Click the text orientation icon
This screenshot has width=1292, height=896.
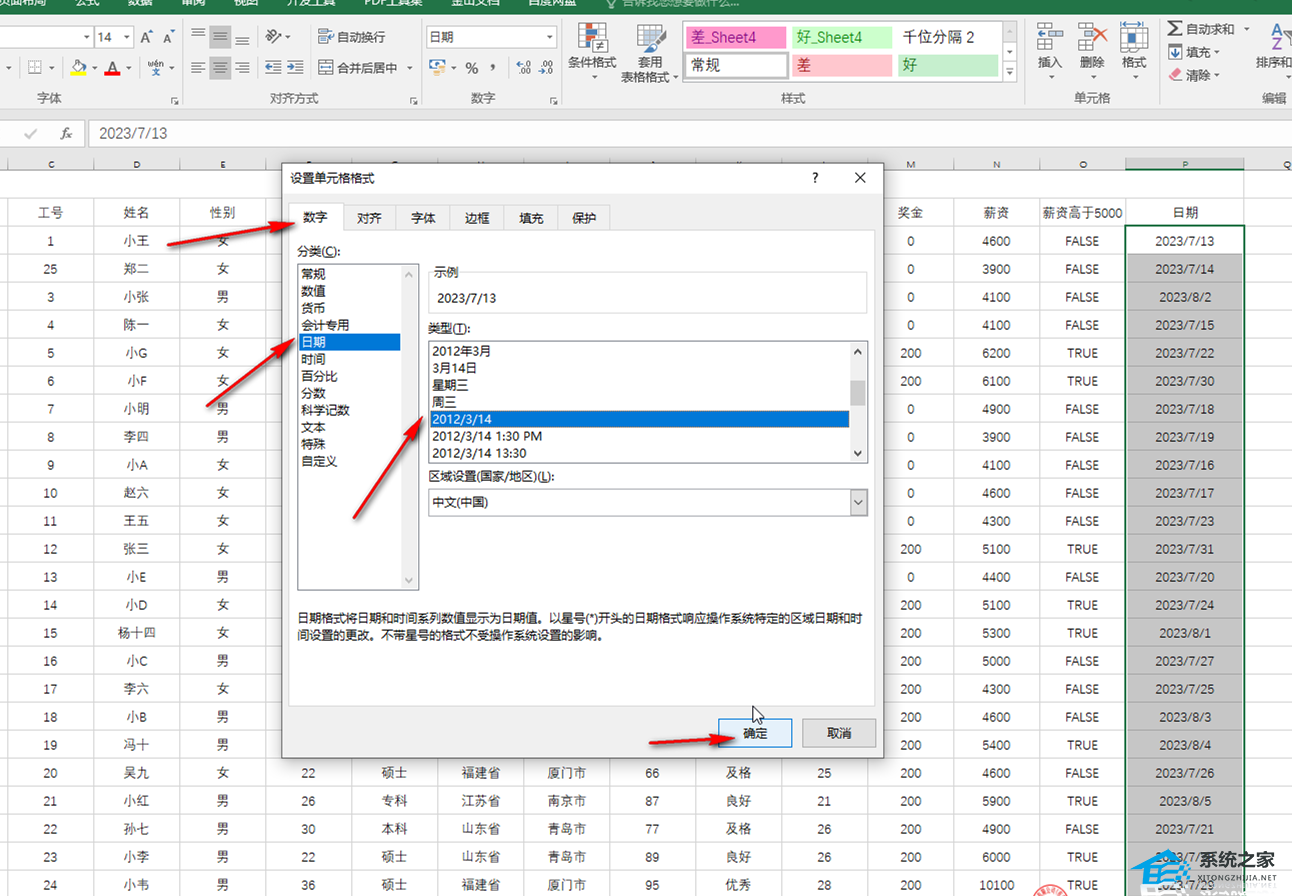[x=273, y=37]
